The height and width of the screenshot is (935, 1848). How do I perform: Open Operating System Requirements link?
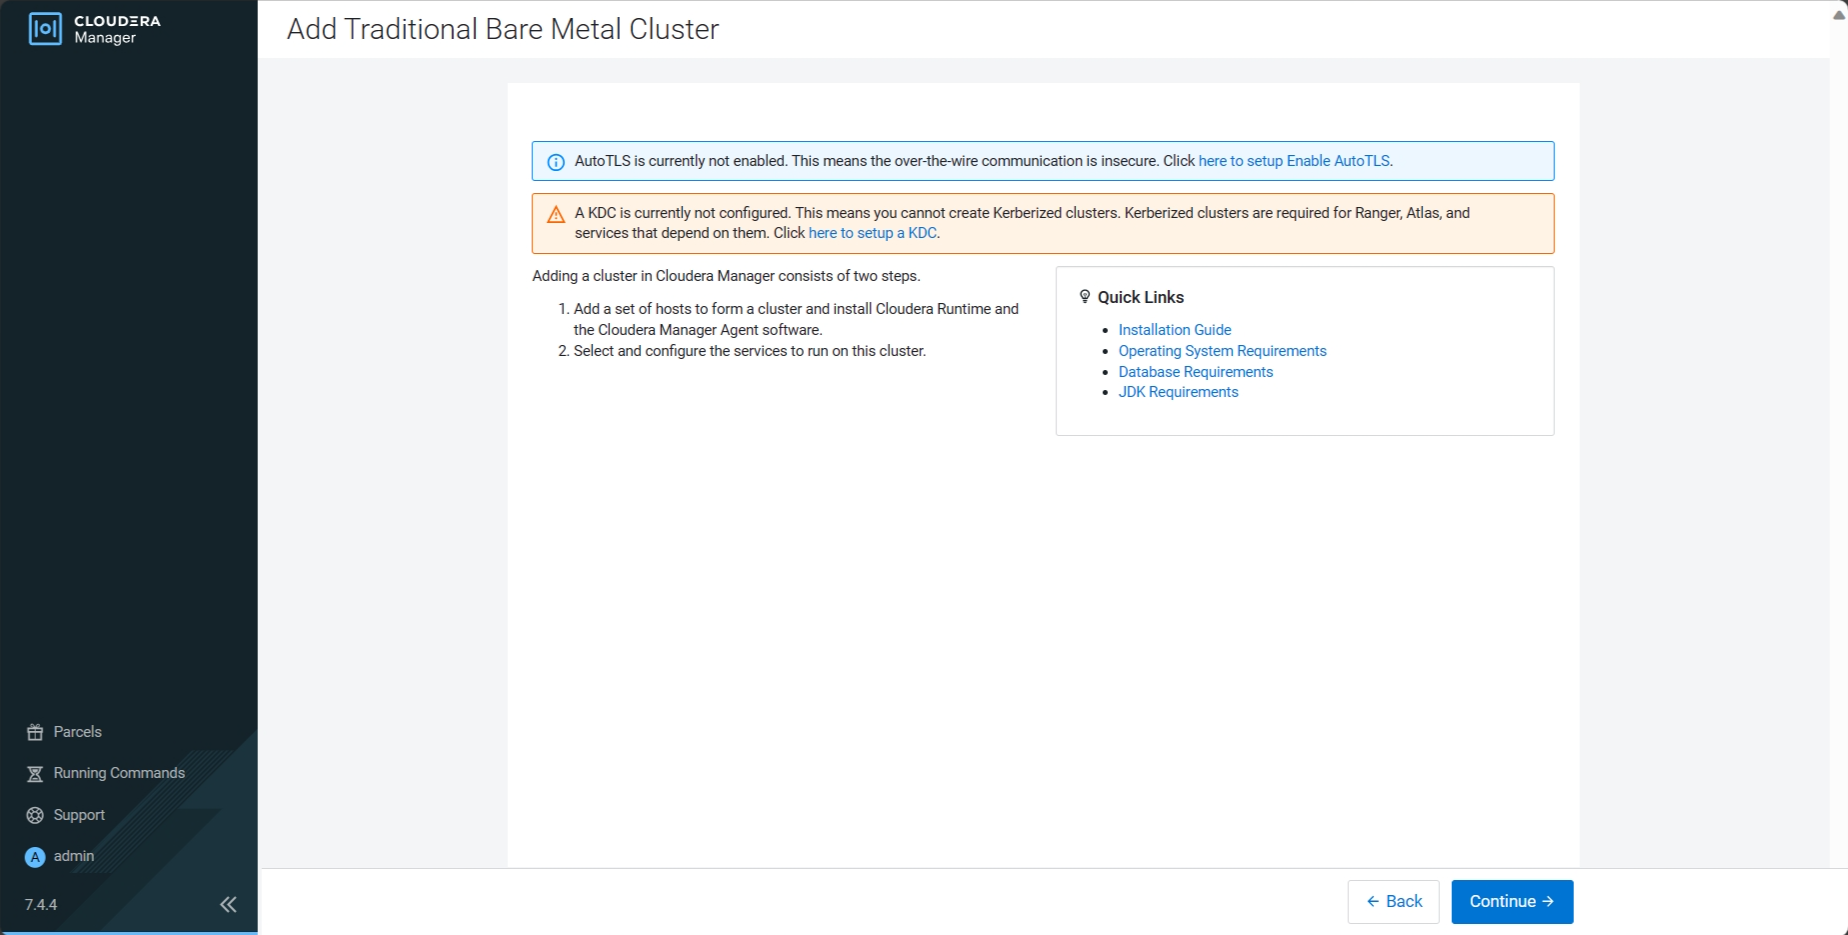click(1222, 351)
